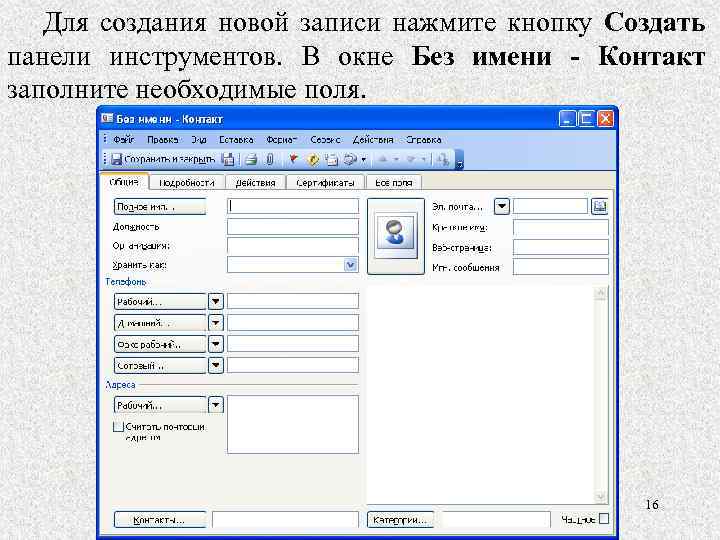Click the Previous Item up arrow icon

[x=382, y=159]
